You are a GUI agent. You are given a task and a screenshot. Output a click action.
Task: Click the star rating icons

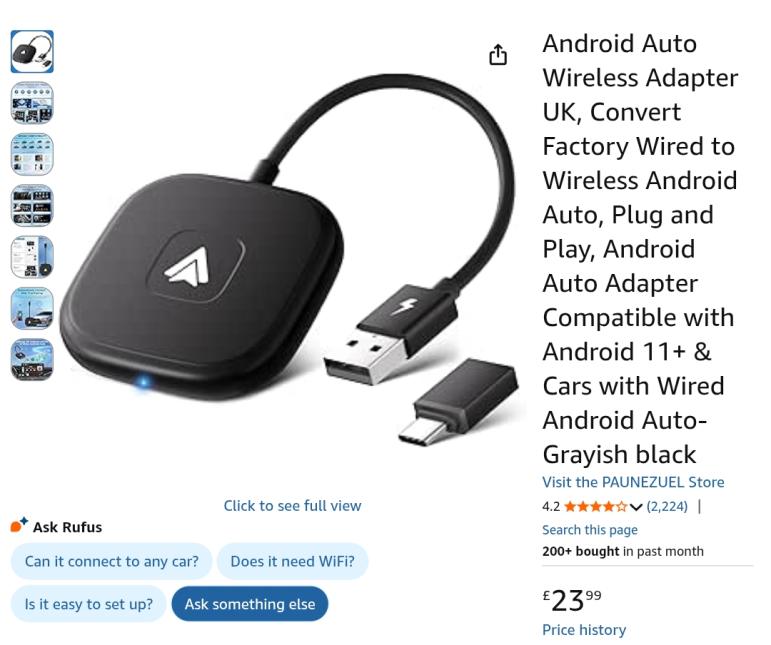click(x=595, y=506)
